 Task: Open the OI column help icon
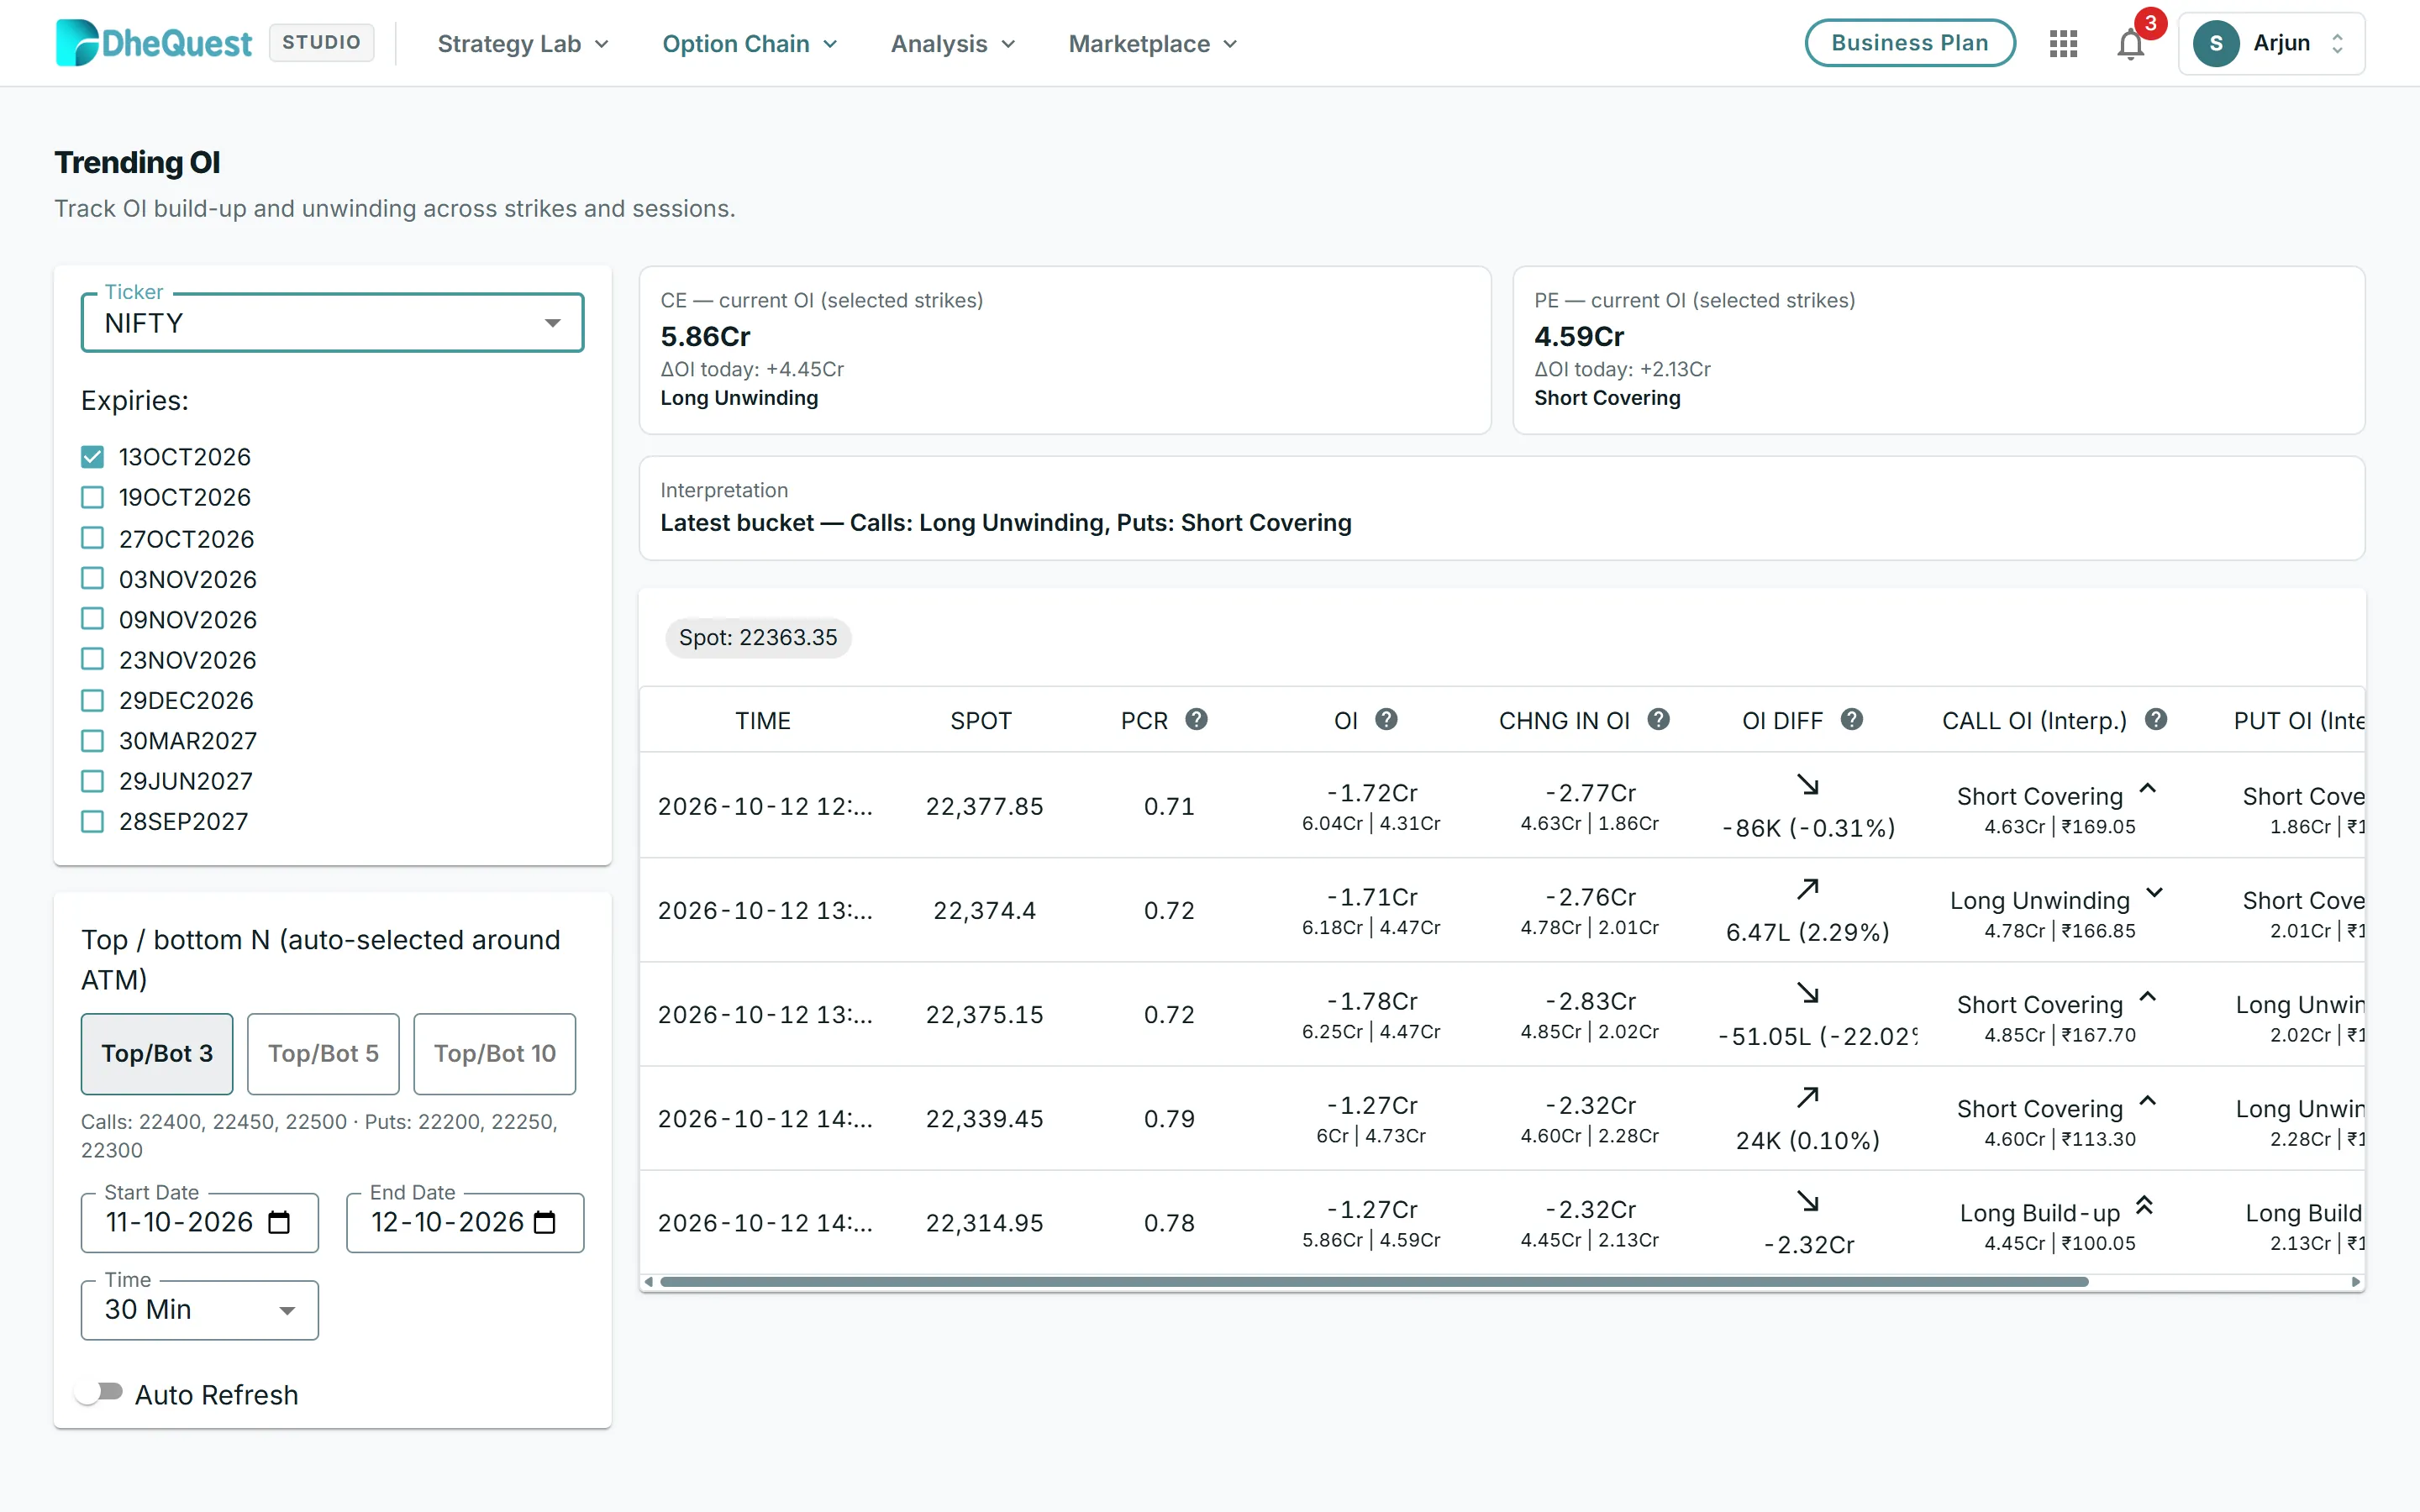click(x=1386, y=719)
